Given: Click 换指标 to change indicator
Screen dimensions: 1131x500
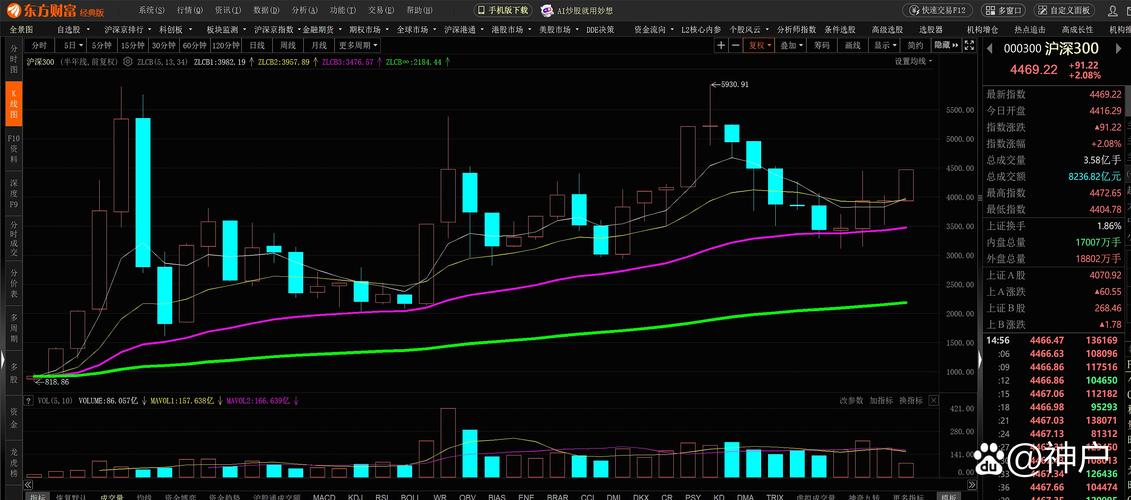Looking at the screenshot, I should (x=911, y=400).
